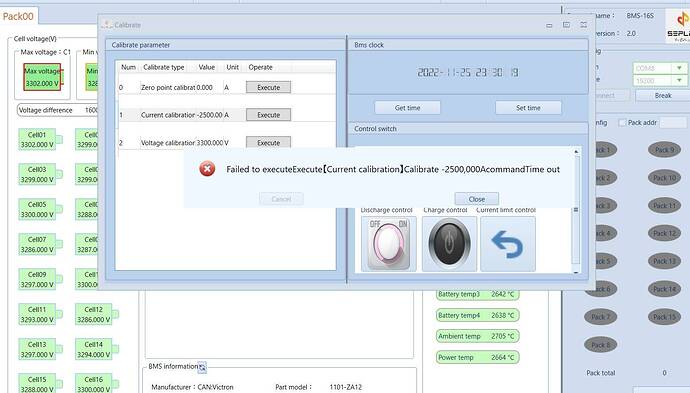Select the Pack 15 indicator

[x=664, y=317]
